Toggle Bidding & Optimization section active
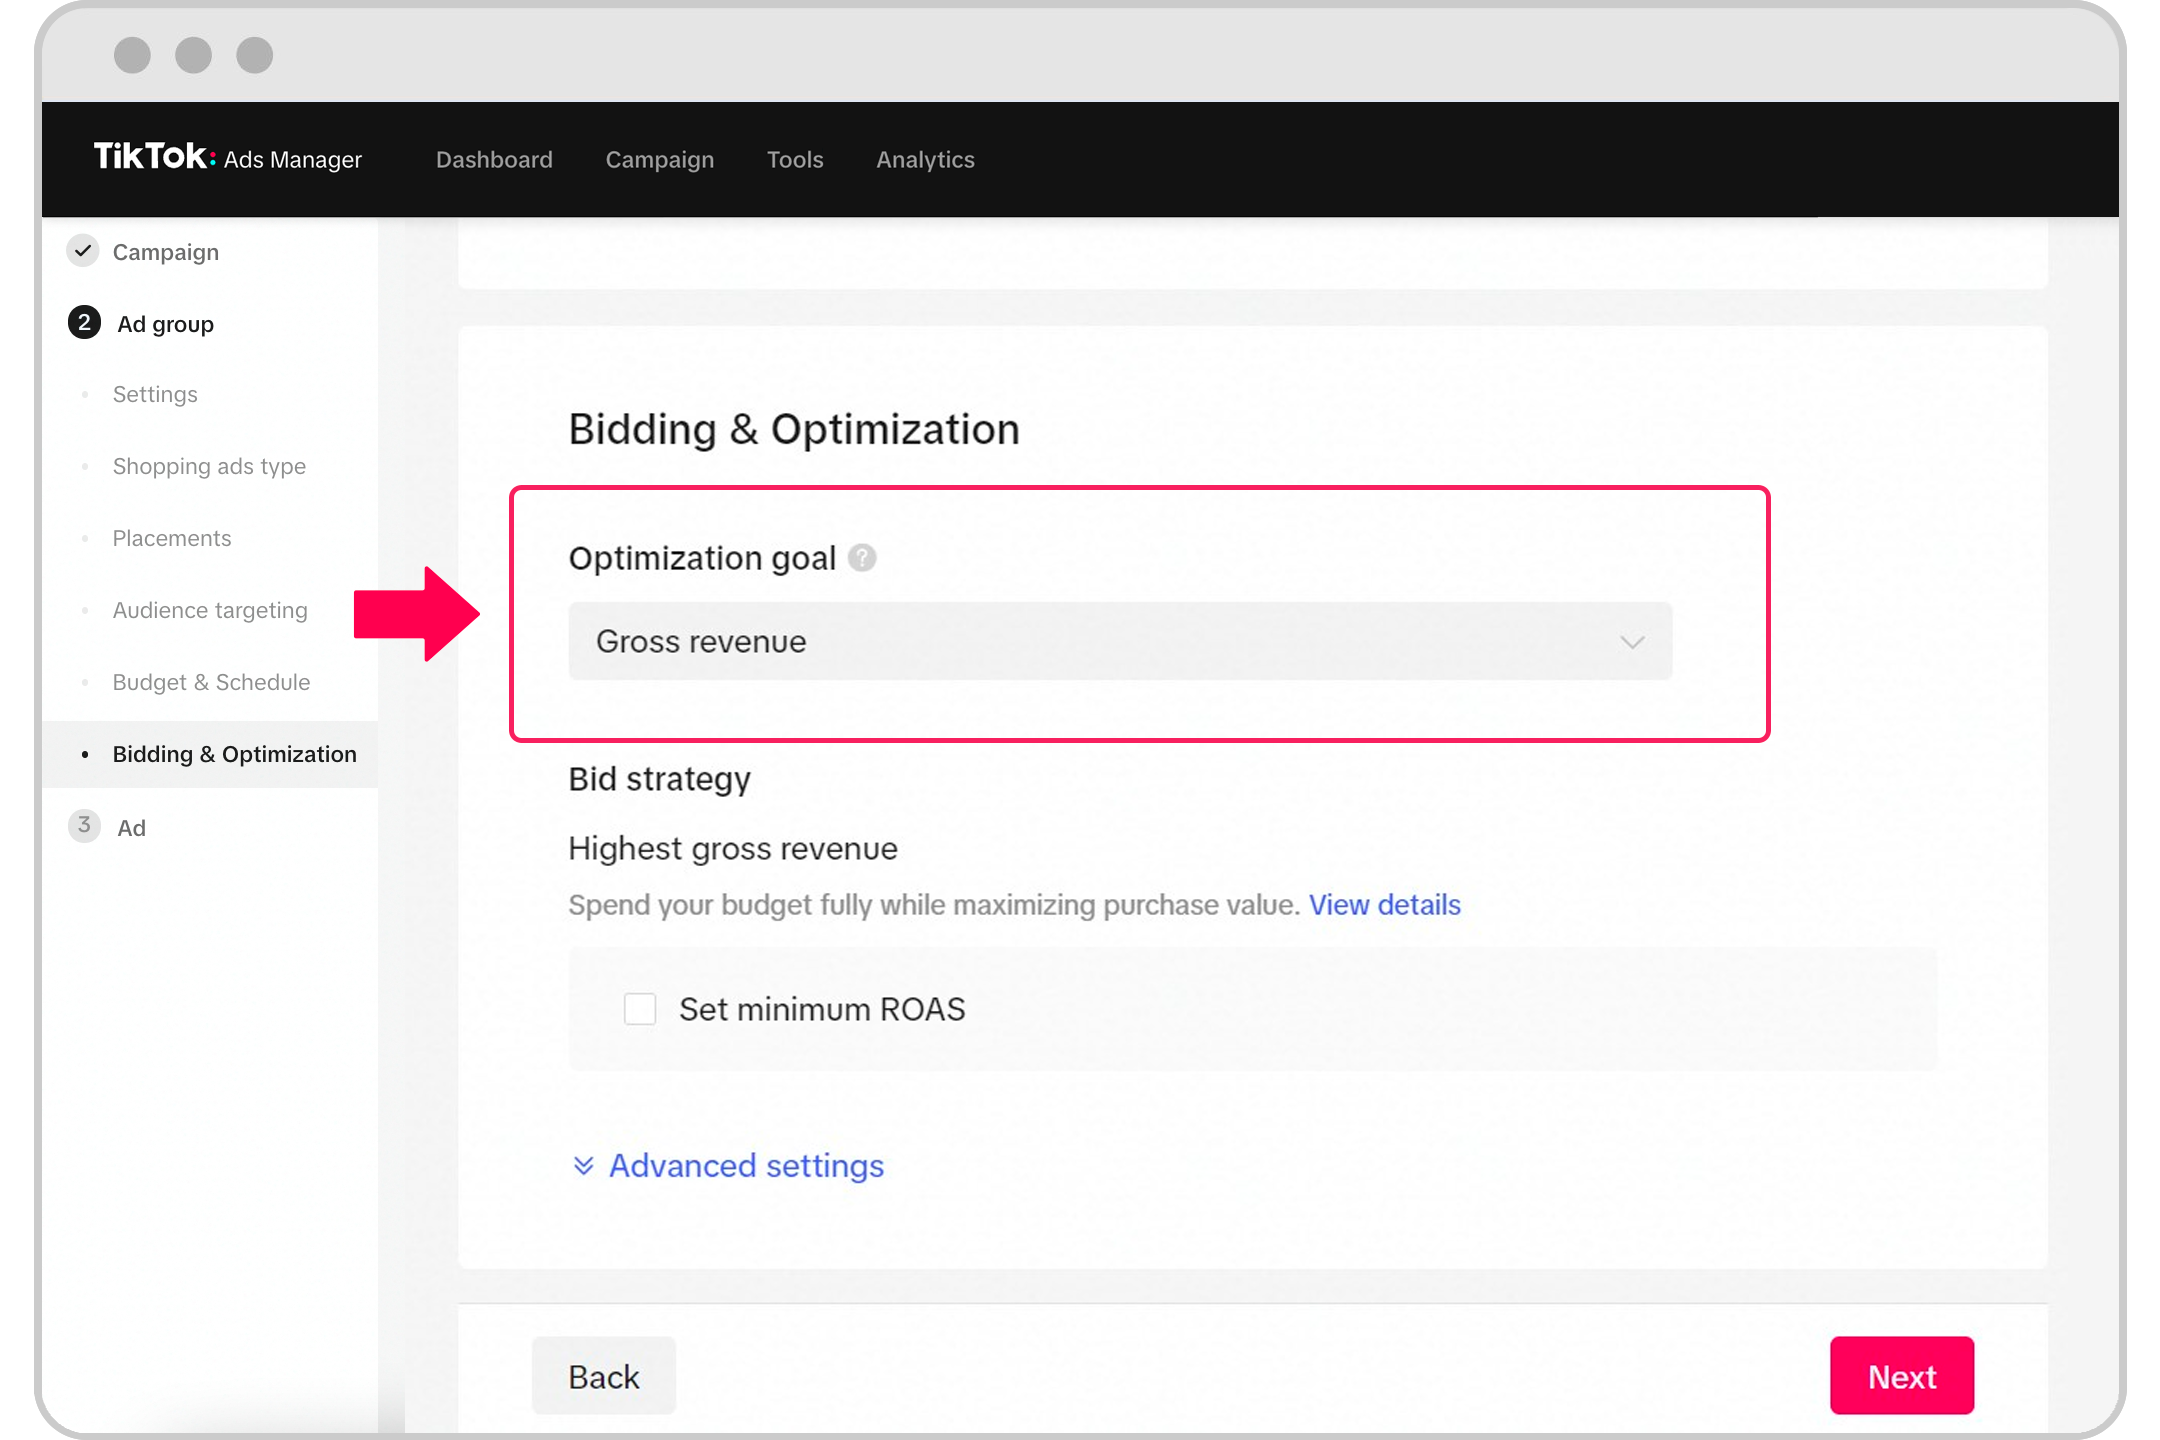The image size is (2160, 1440). pos(230,752)
